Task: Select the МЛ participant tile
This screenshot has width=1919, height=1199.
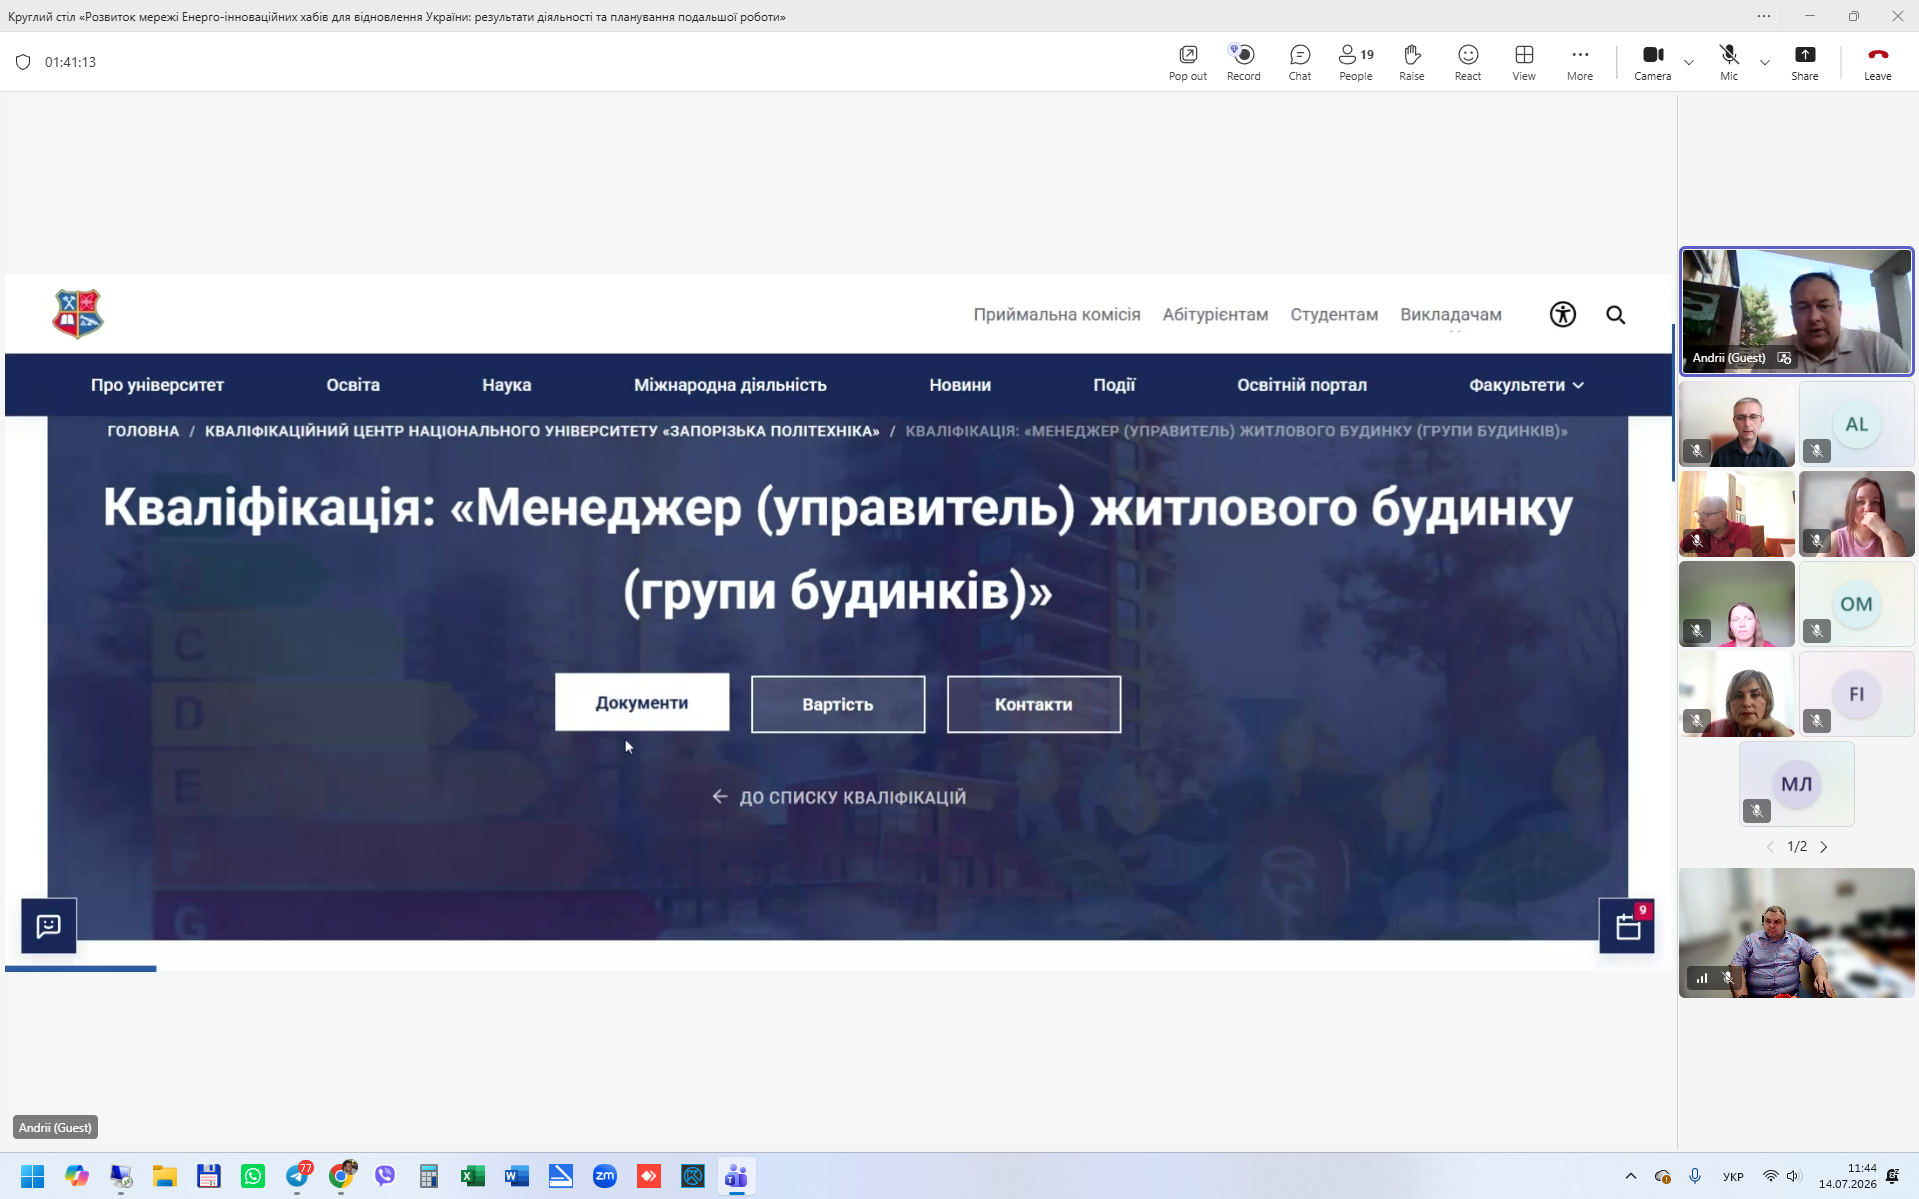Action: pyautogui.click(x=1796, y=784)
